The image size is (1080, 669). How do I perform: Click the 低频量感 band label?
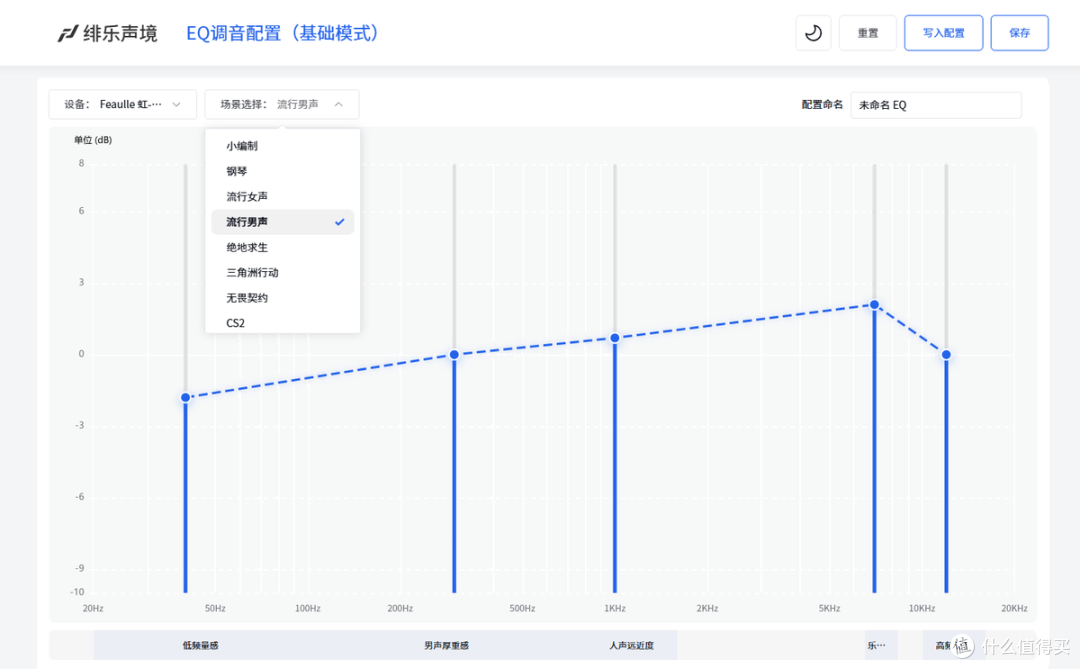tap(200, 646)
